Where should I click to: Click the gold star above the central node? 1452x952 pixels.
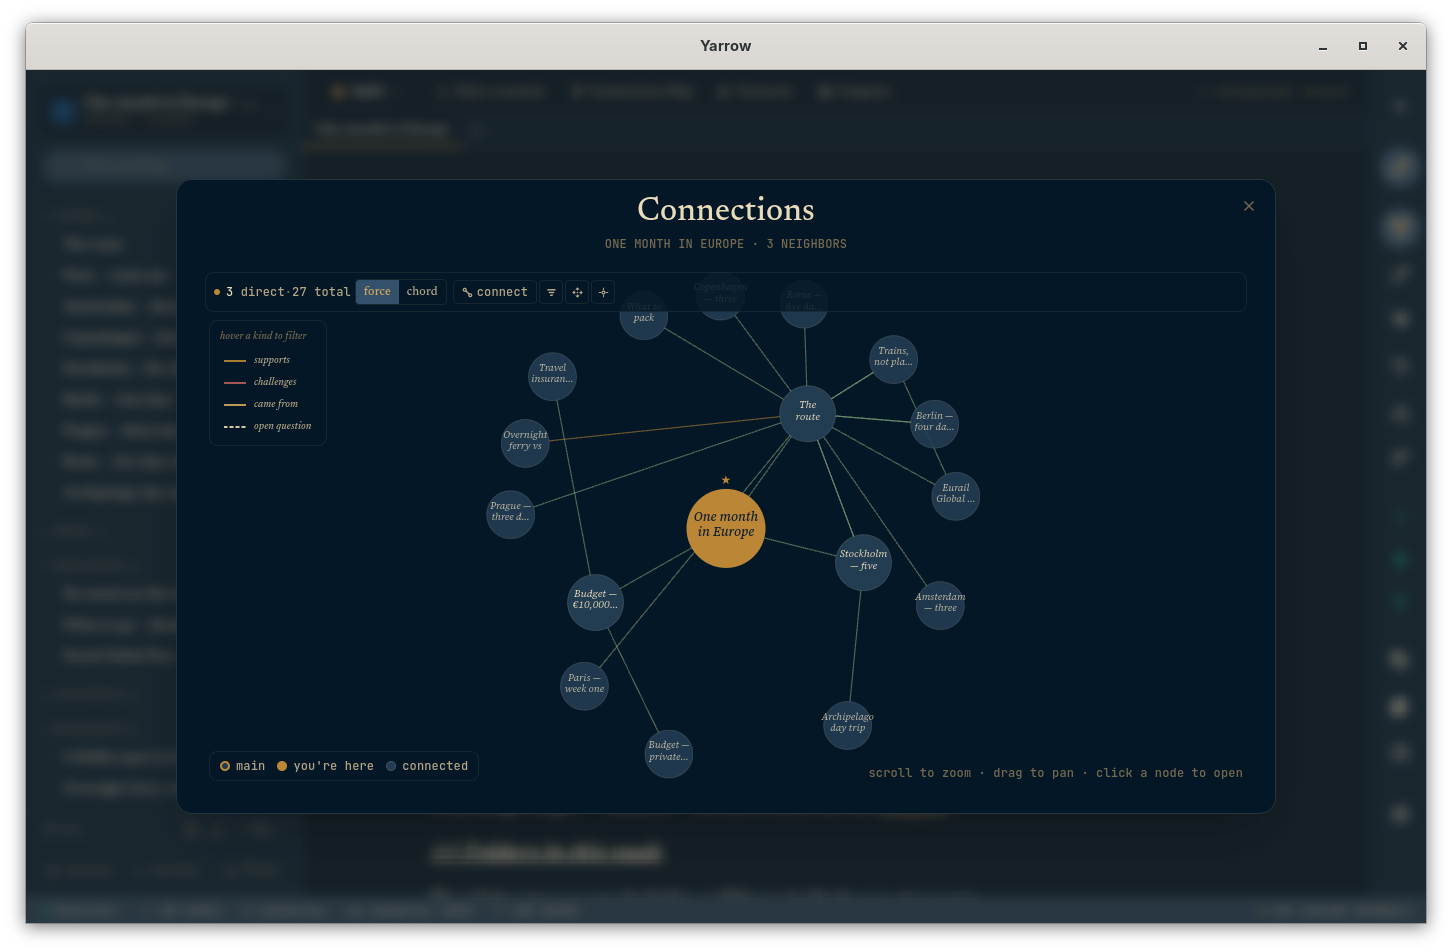tap(726, 480)
